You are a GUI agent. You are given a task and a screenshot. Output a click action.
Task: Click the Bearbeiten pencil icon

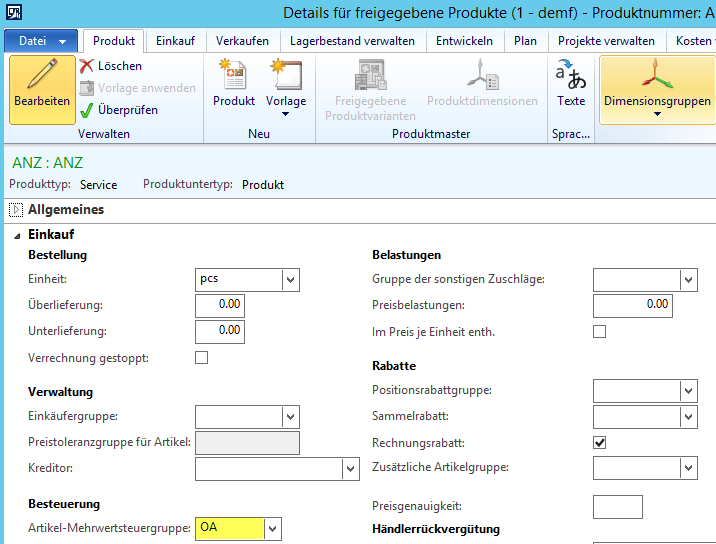coord(42,76)
